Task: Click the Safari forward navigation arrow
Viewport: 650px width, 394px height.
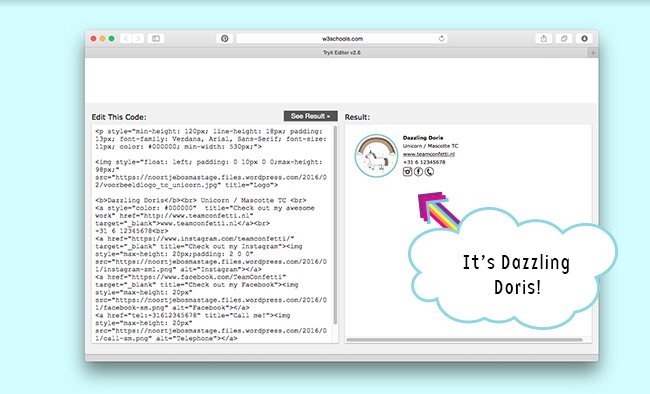Action: coord(138,39)
